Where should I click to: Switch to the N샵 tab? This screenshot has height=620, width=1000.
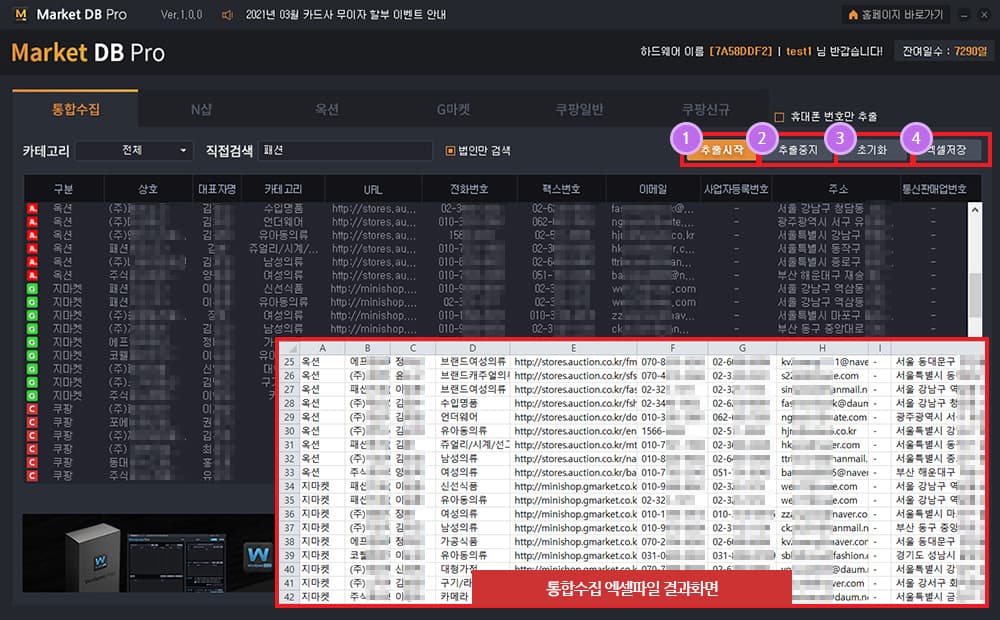point(201,109)
